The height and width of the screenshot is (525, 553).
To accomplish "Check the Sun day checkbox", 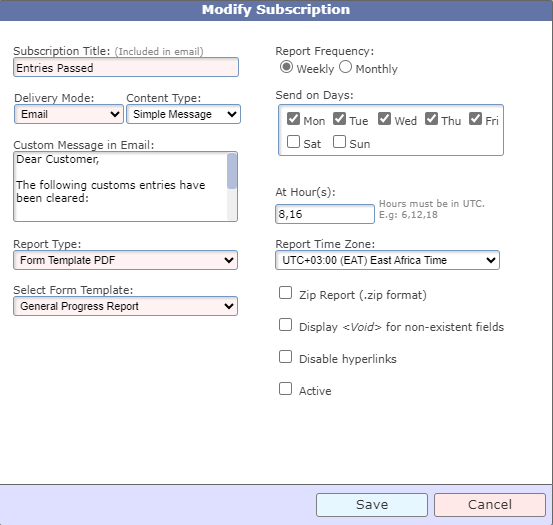I will pyautogui.click(x=339, y=142).
